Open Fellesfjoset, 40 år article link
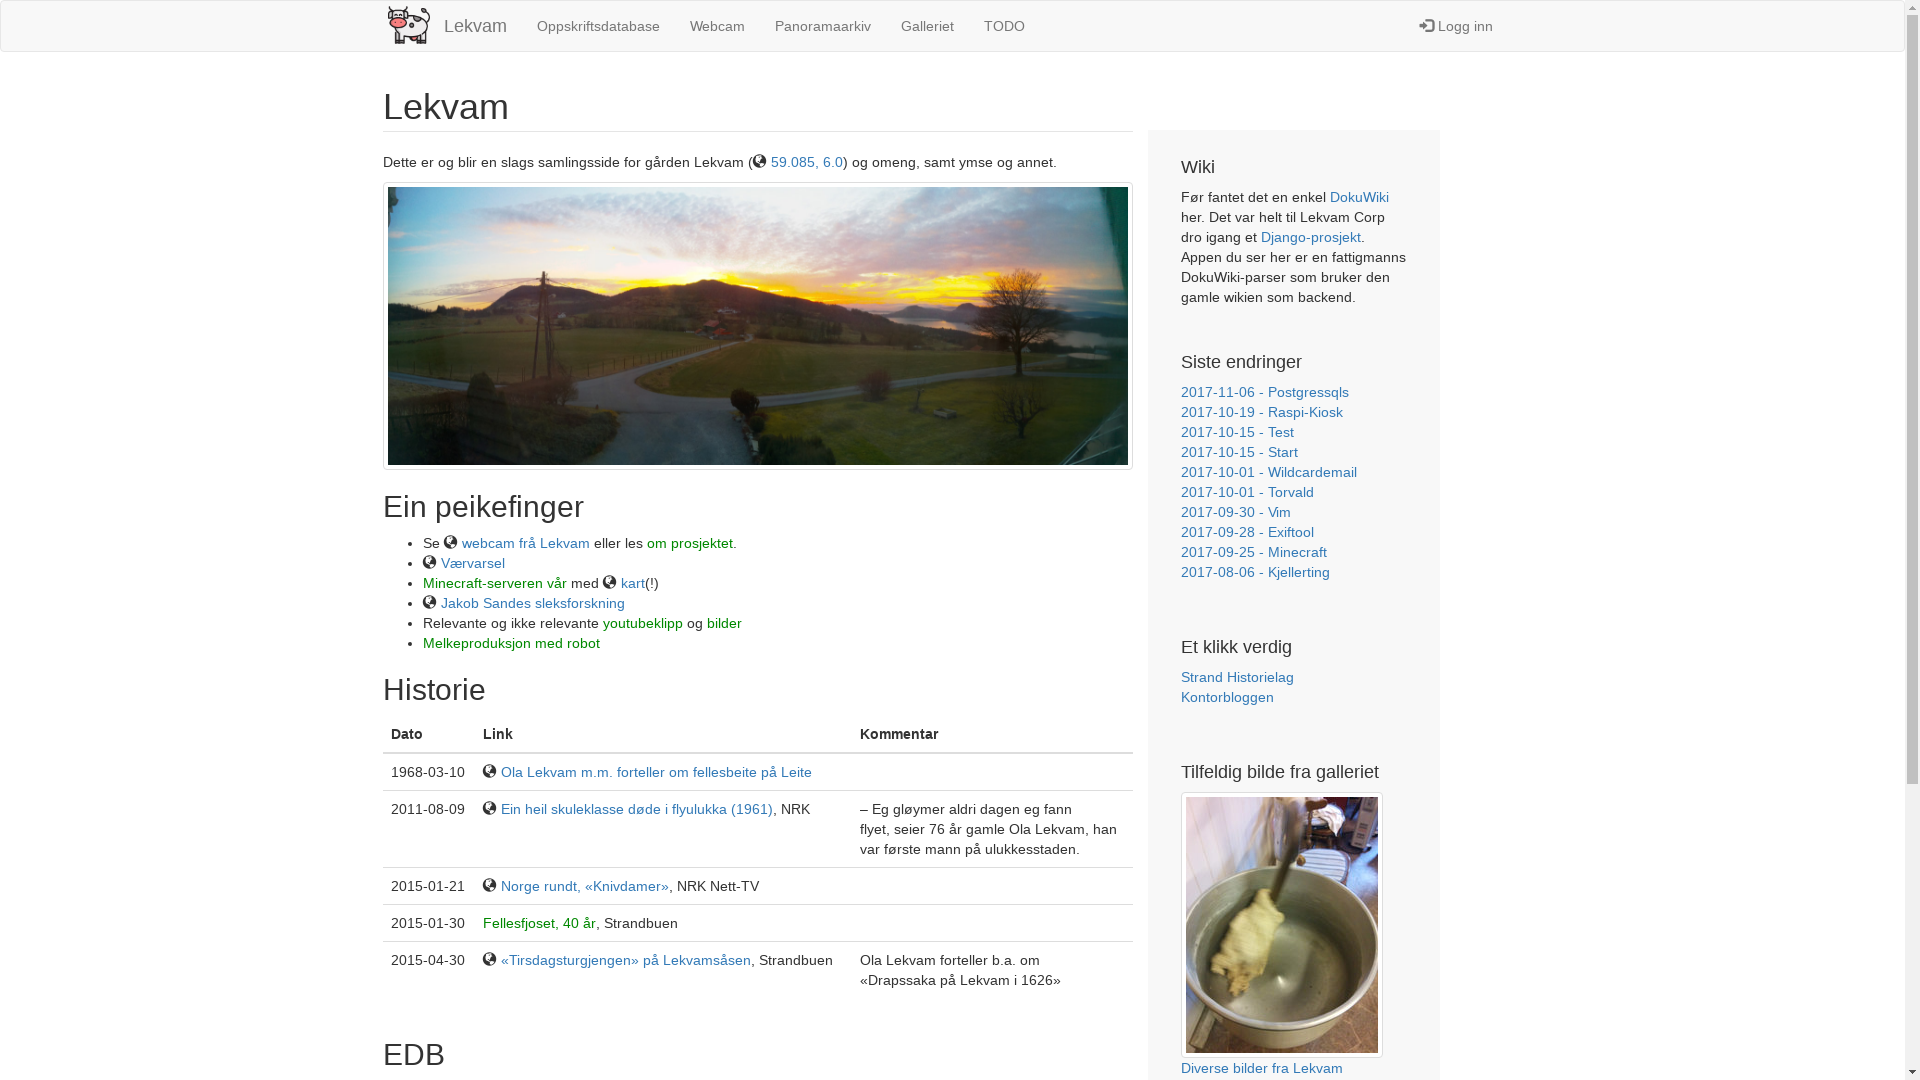 (539, 923)
